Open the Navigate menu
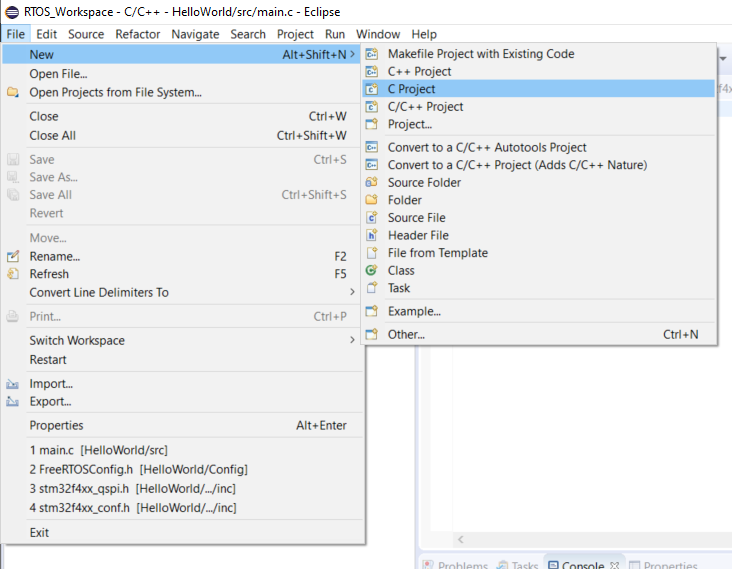This screenshot has width=732, height=569. [x=195, y=34]
